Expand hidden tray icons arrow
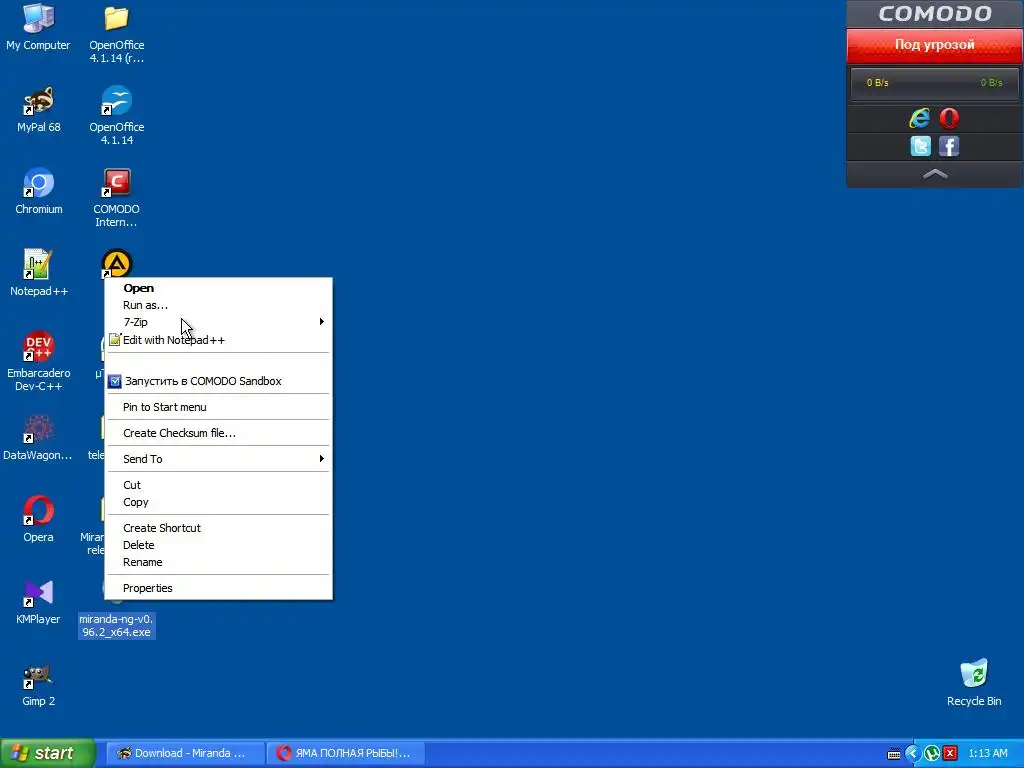Image resolution: width=1024 pixels, height=768 pixels. (x=913, y=754)
